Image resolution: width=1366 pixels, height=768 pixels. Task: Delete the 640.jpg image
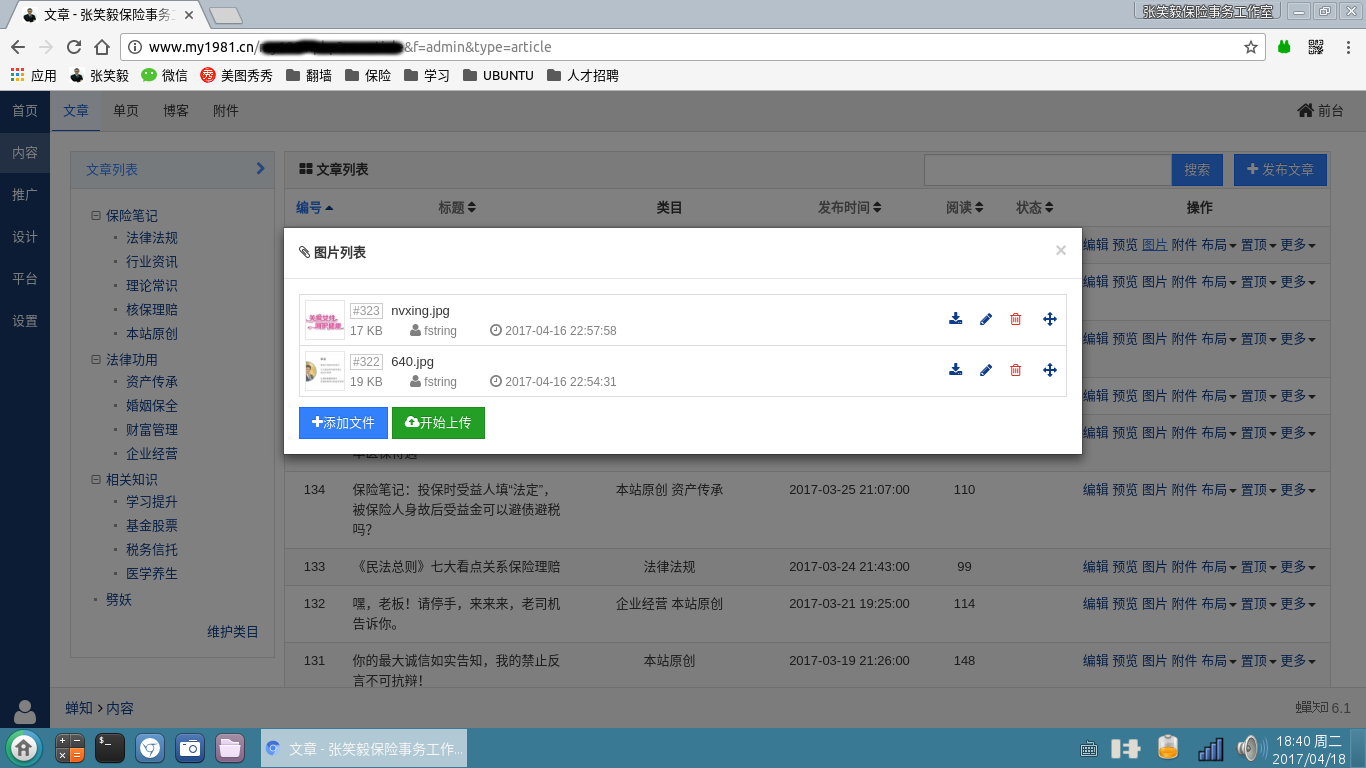pyautogui.click(x=1016, y=370)
